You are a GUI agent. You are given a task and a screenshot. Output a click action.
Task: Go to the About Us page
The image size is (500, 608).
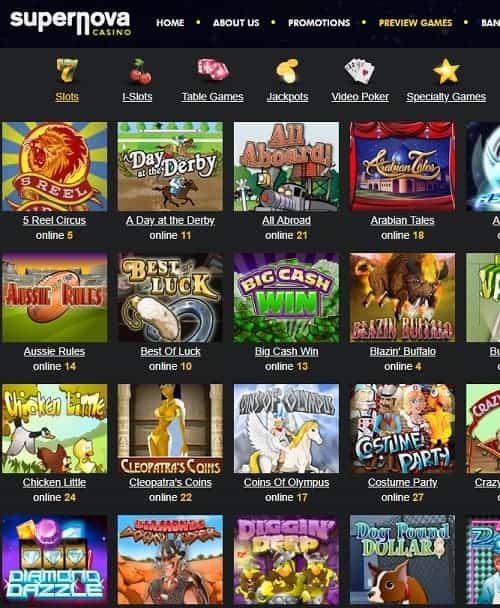(236, 23)
